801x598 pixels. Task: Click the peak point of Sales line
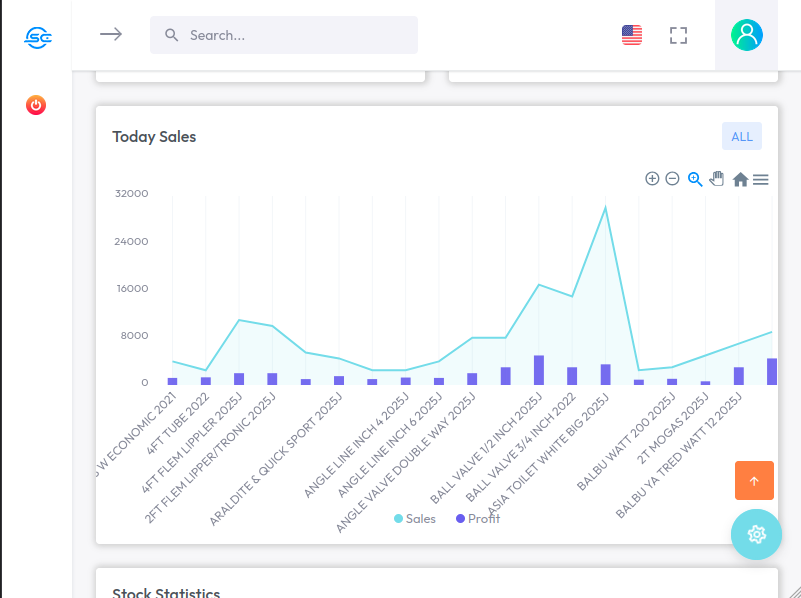click(605, 208)
